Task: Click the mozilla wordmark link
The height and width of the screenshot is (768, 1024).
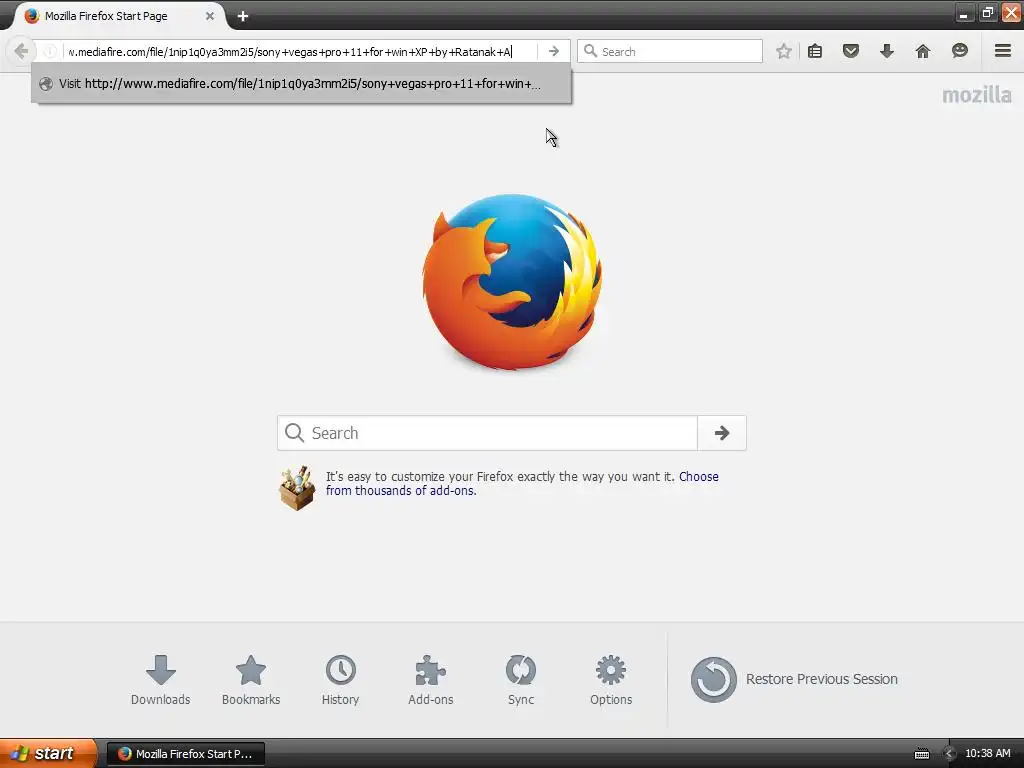Action: coord(976,95)
